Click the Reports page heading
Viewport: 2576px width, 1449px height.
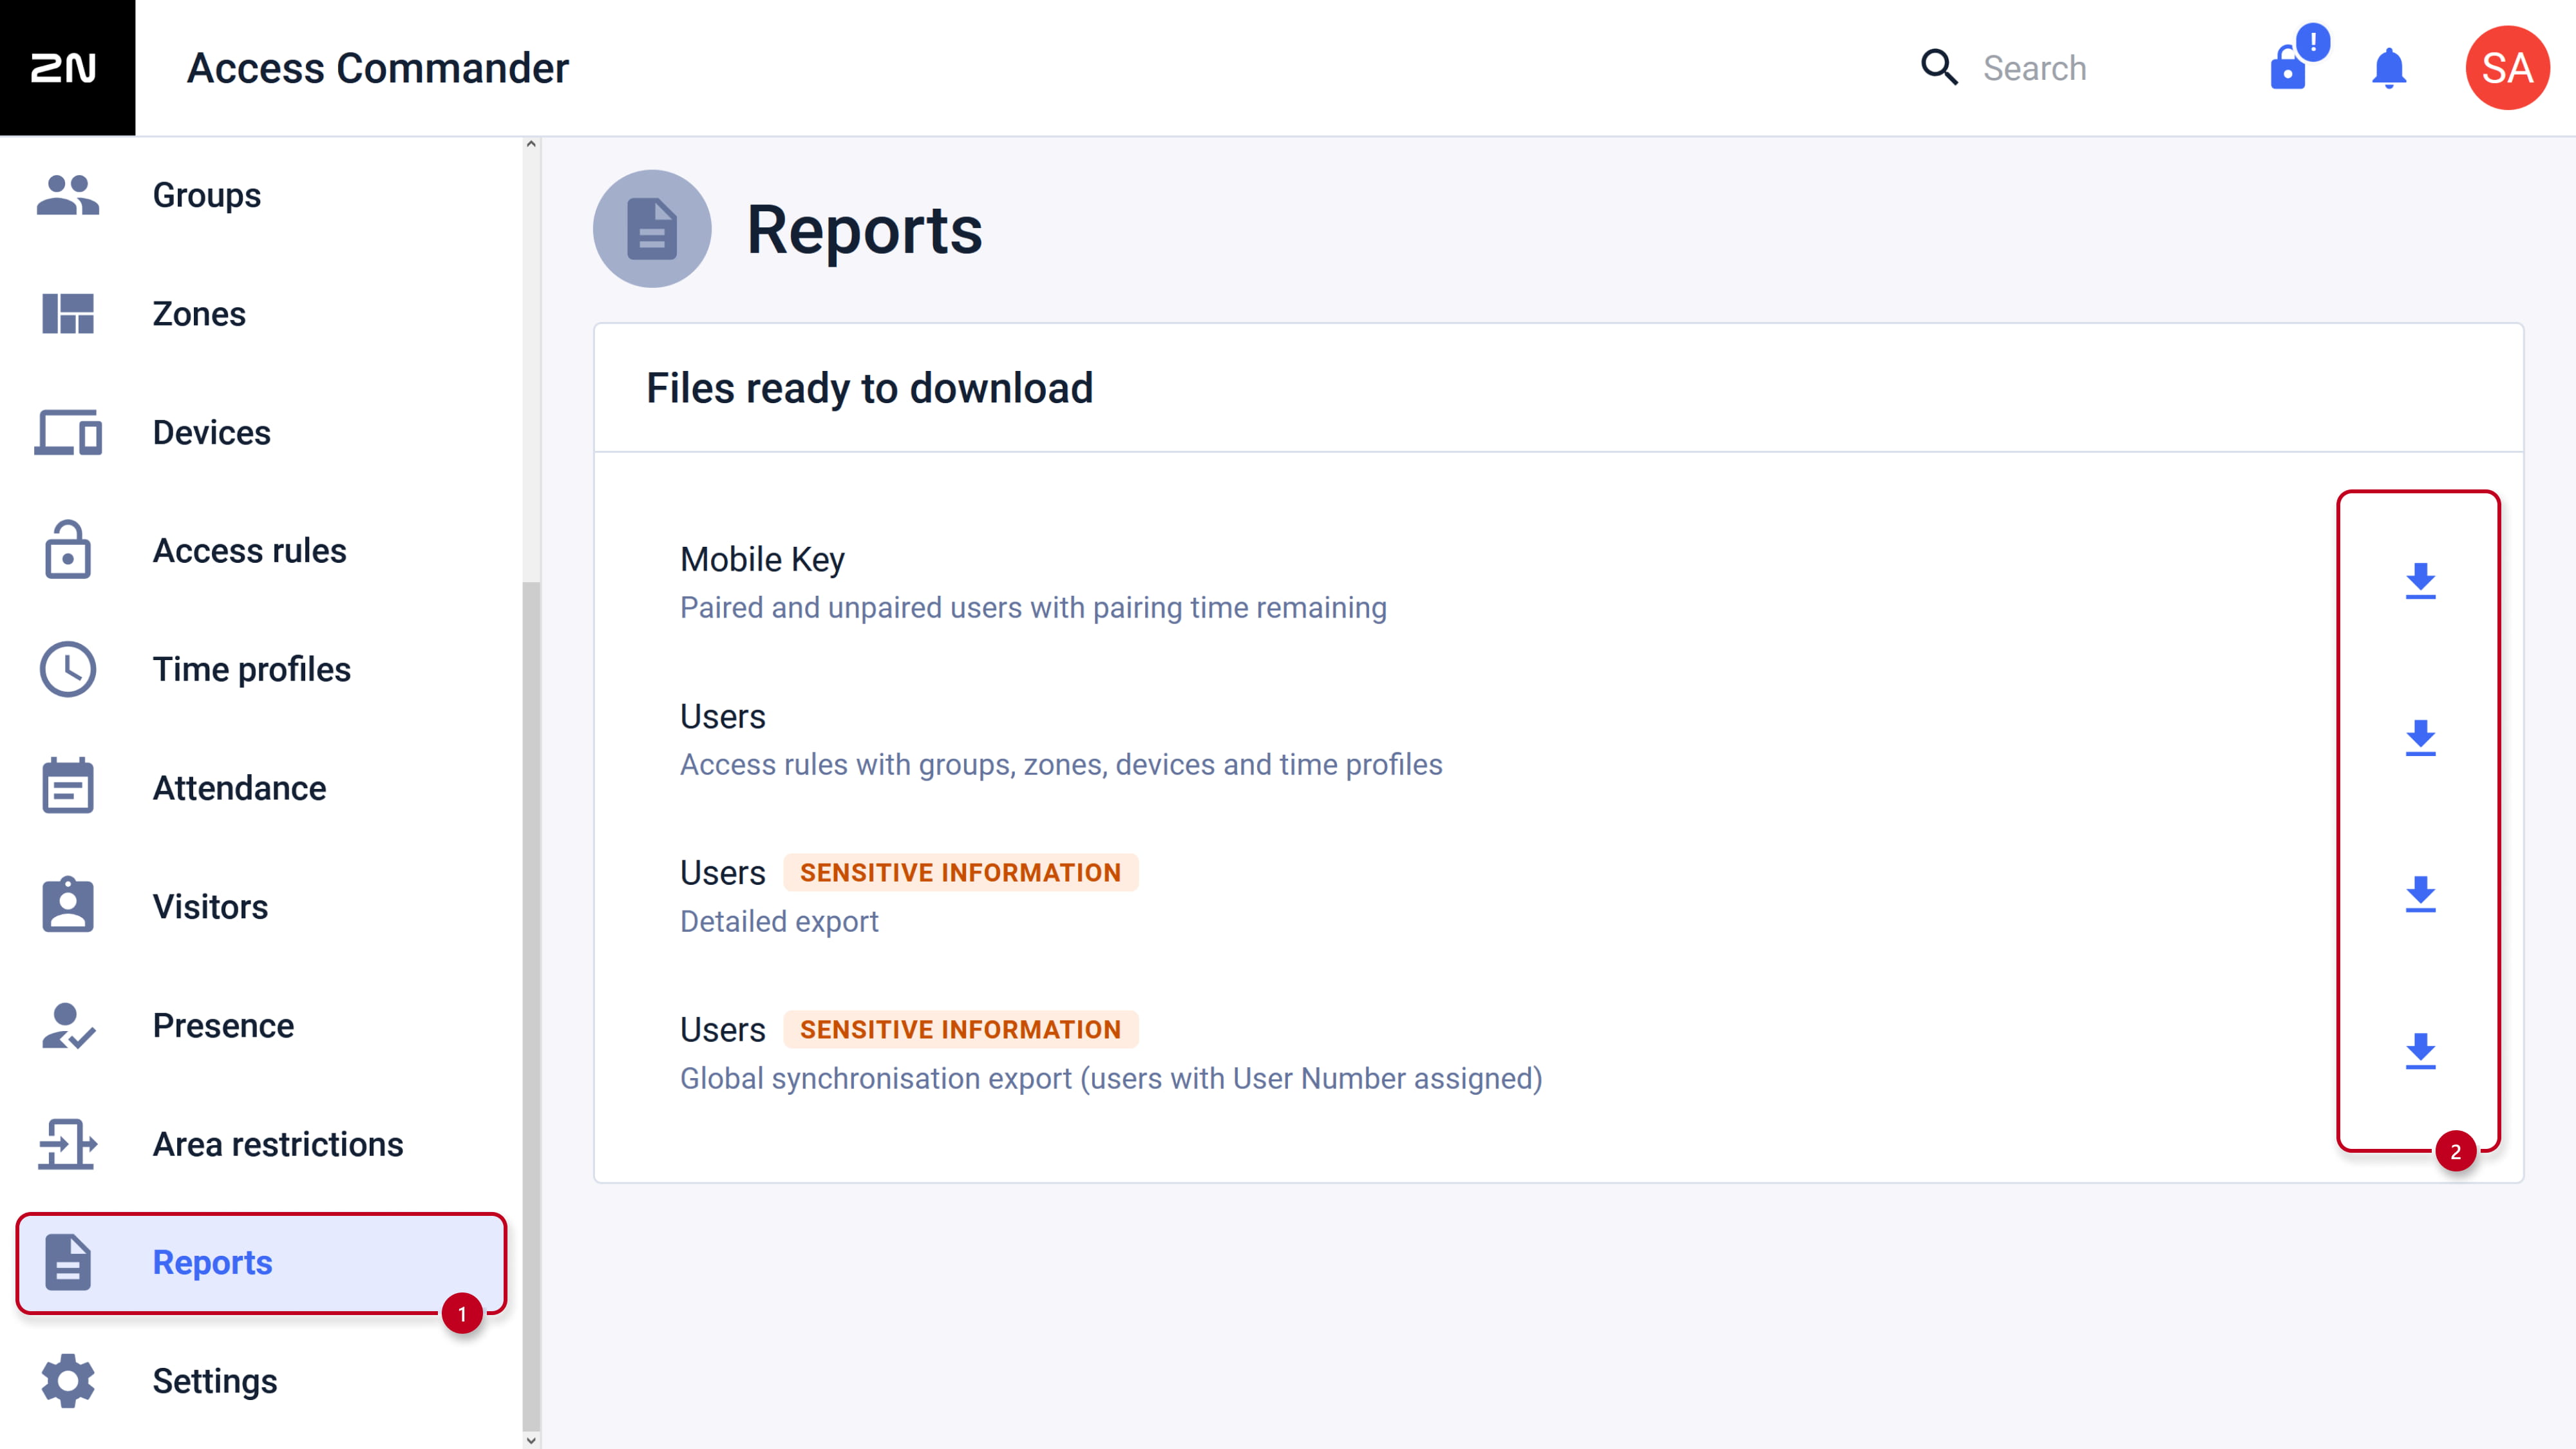(x=864, y=230)
